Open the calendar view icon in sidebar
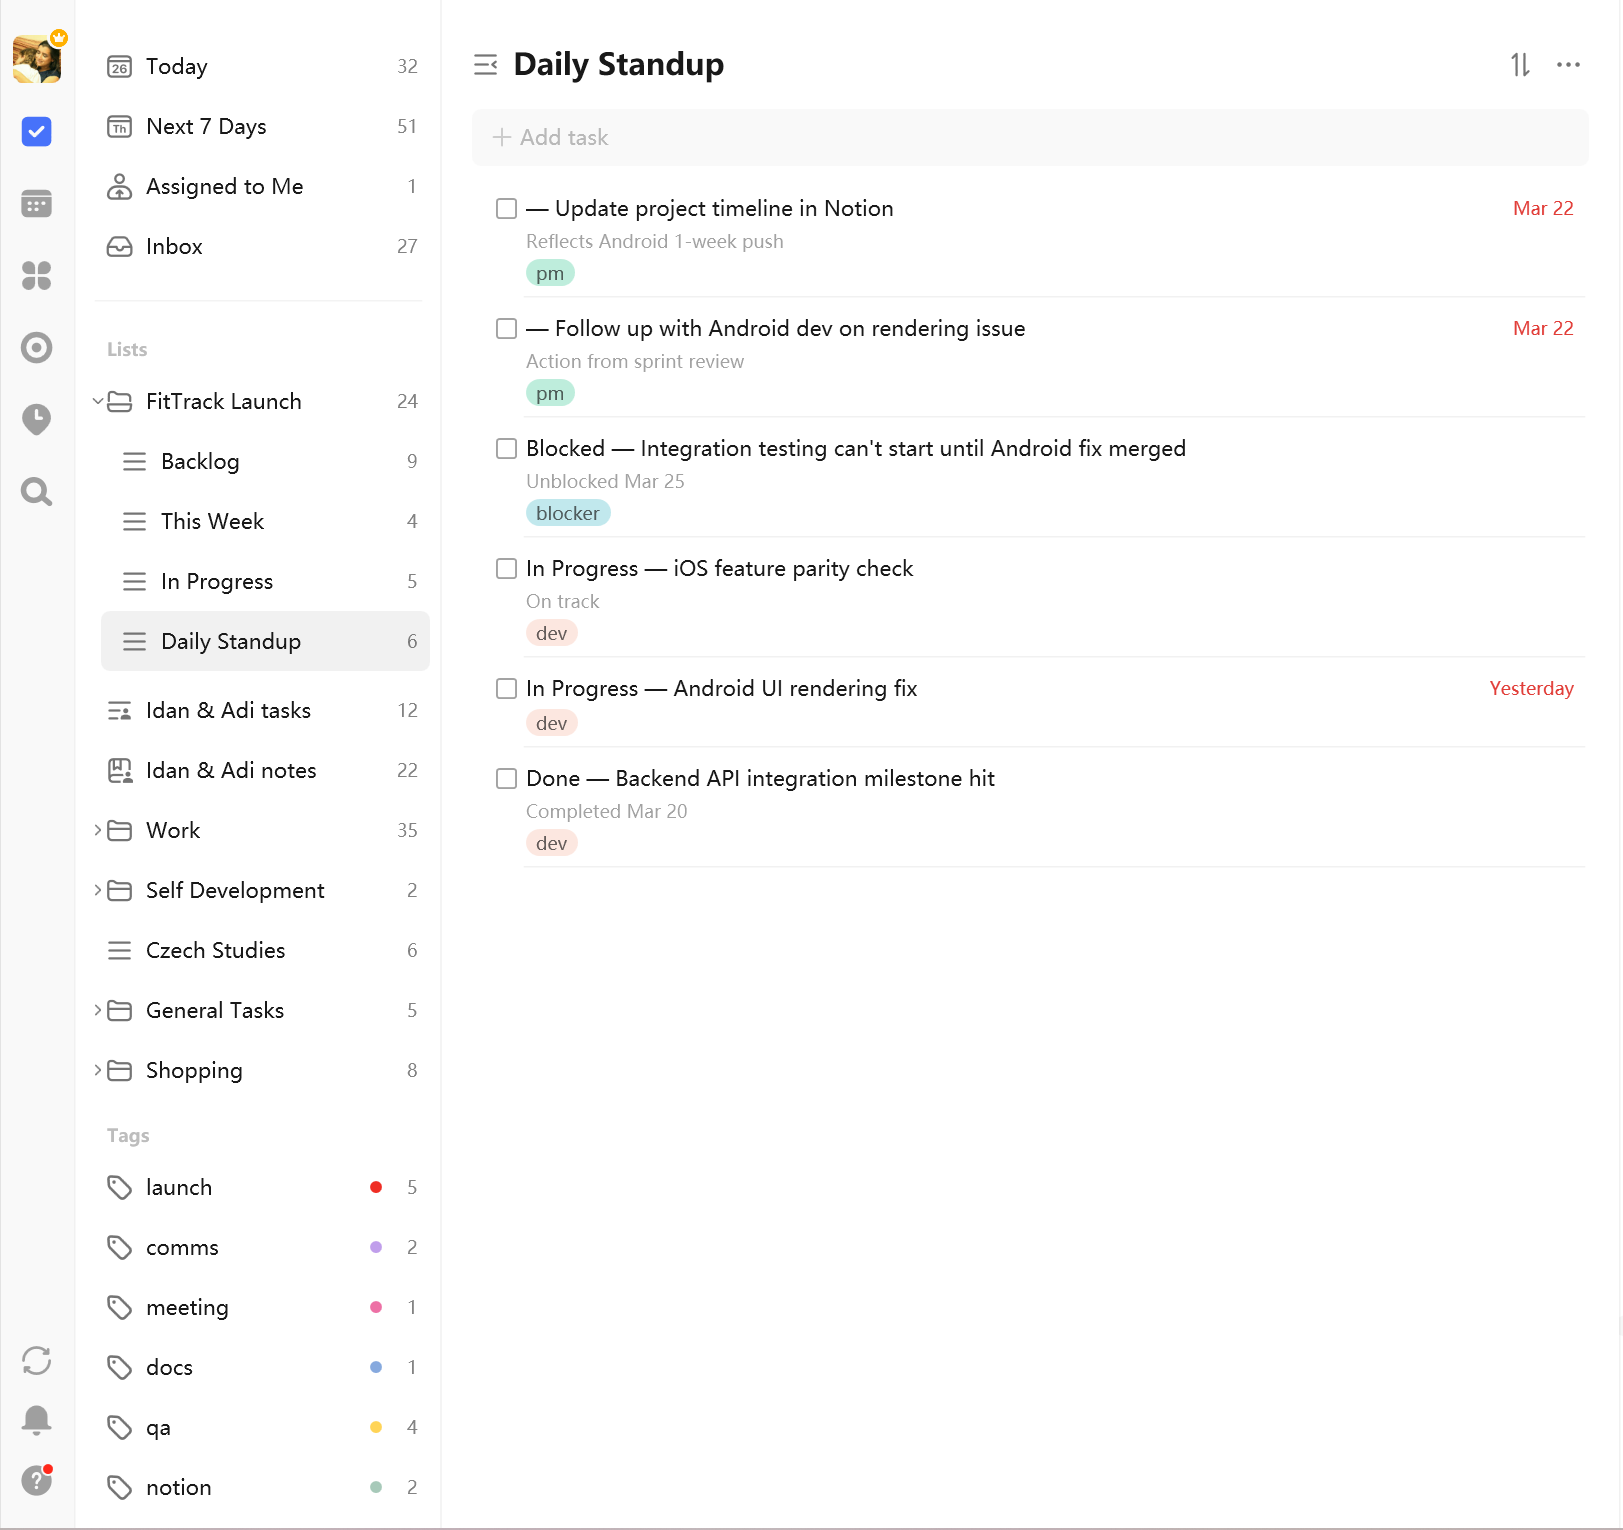This screenshot has width=1623, height=1530. point(37,204)
